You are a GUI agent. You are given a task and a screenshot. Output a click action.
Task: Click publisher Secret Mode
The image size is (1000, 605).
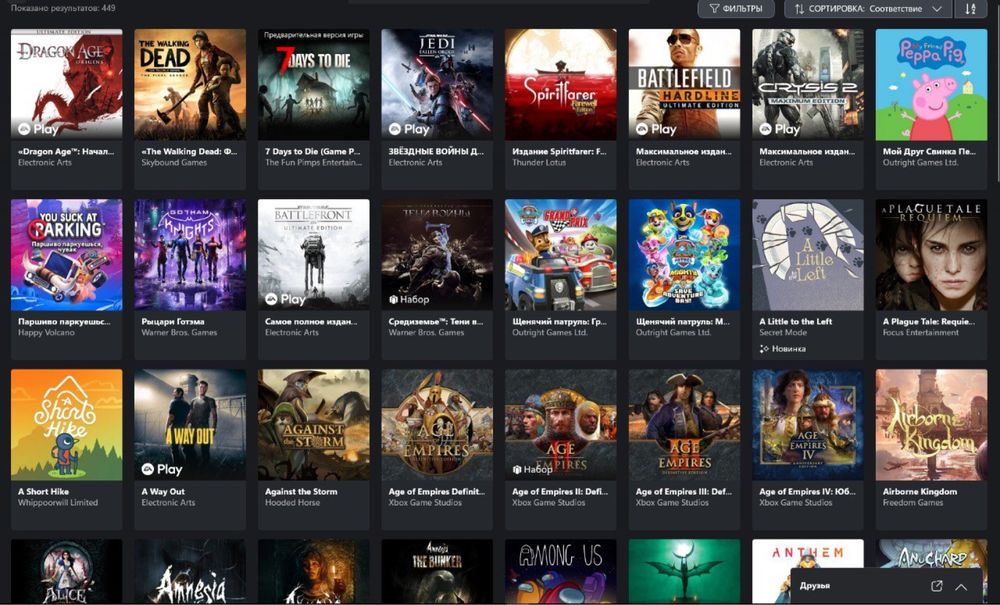click(783, 333)
